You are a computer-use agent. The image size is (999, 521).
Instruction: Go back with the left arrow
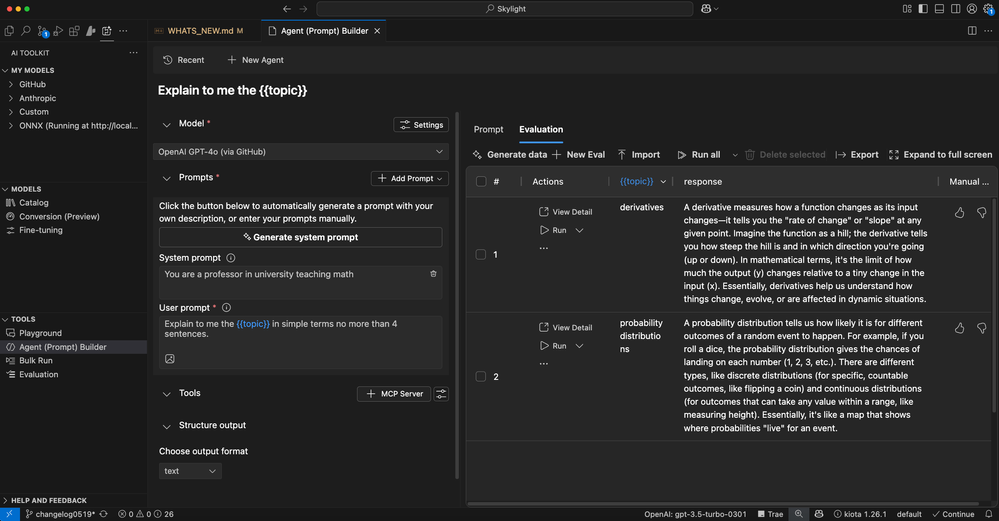click(x=287, y=9)
